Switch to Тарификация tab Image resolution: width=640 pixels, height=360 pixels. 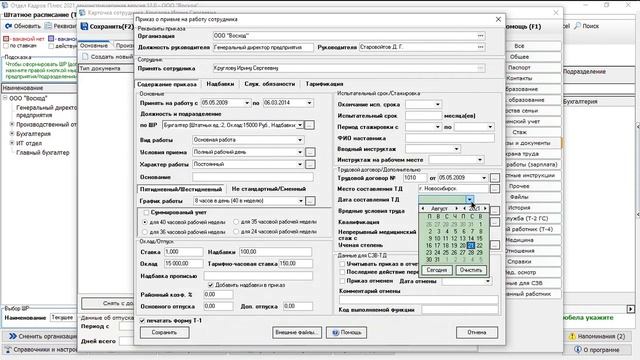(324, 84)
